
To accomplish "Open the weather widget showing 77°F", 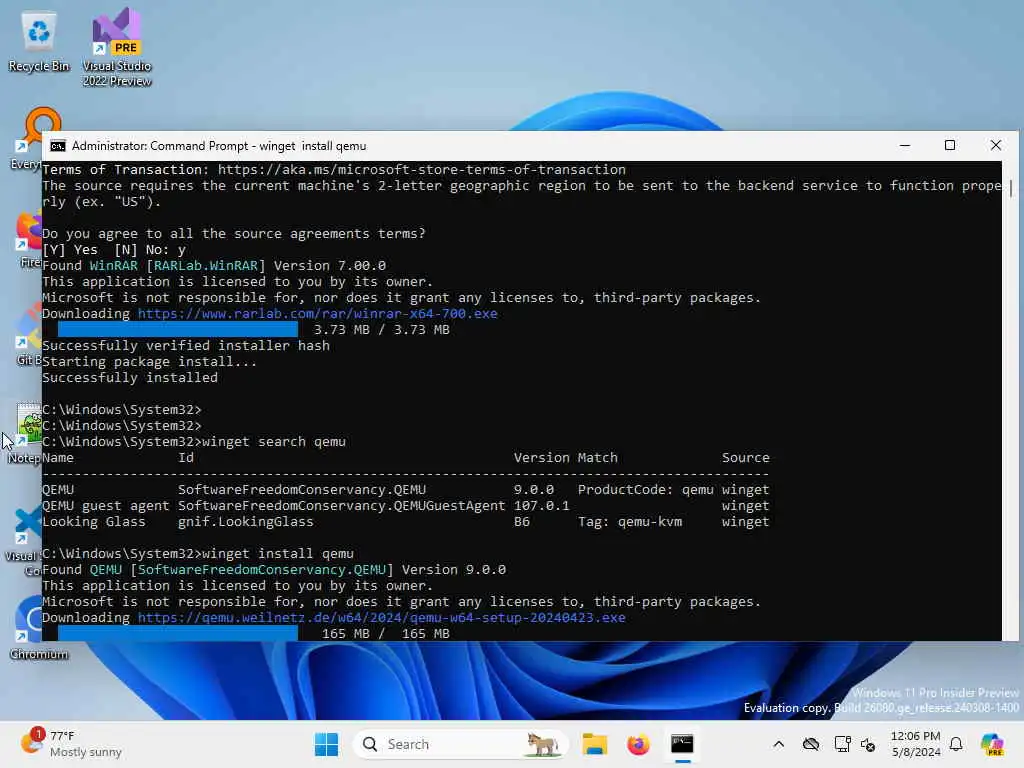I will tap(71, 744).
